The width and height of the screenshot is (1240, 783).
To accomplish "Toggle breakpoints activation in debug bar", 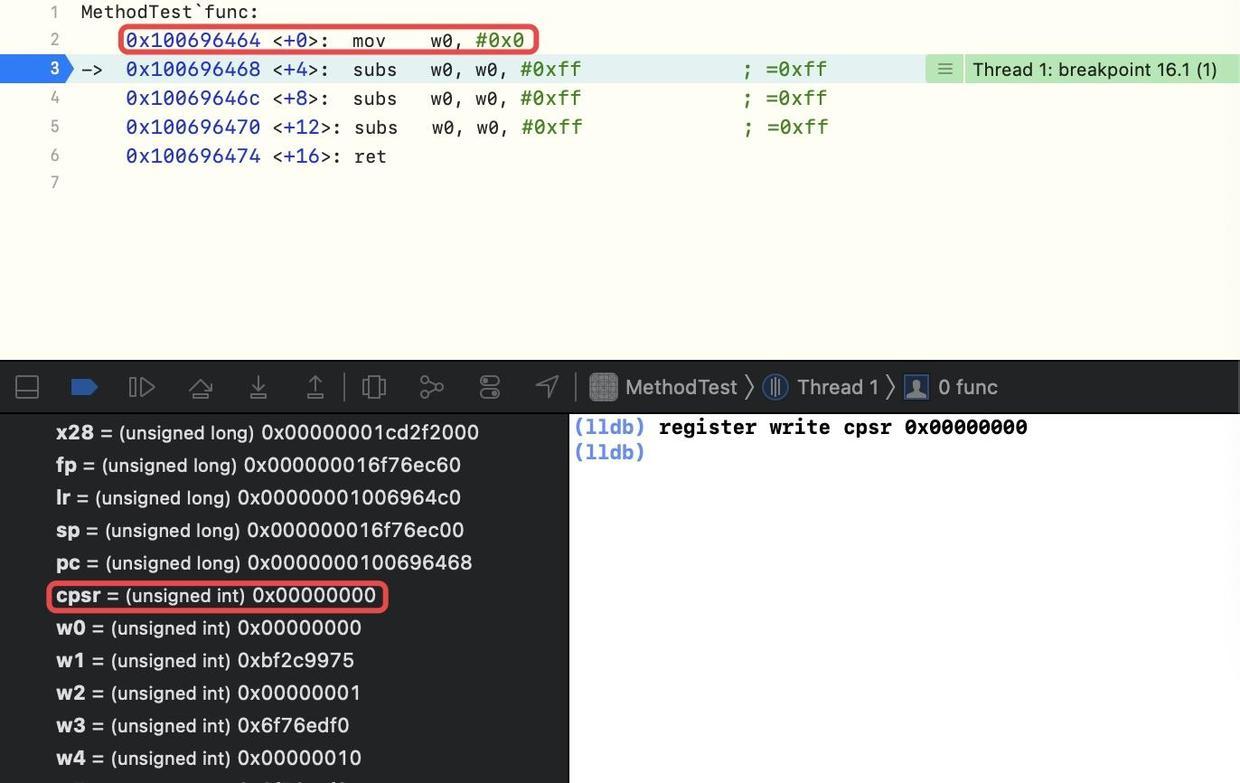I will [x=84, y=387].
